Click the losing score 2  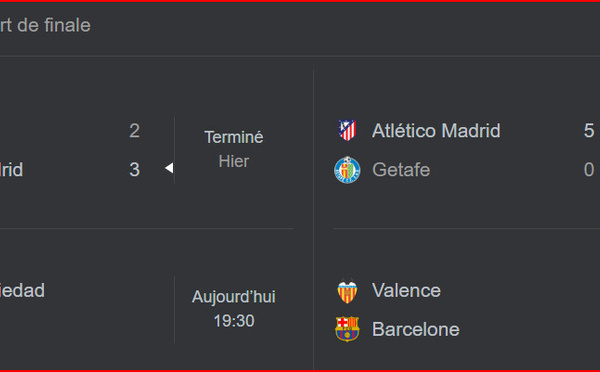pyautogui.click(x=134, y=131)
